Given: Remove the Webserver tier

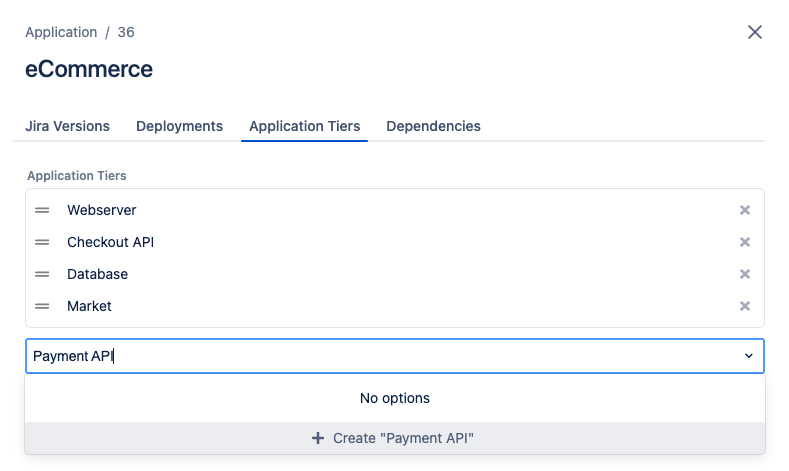Looking at the screenshot, I should (x=745, y=210).
